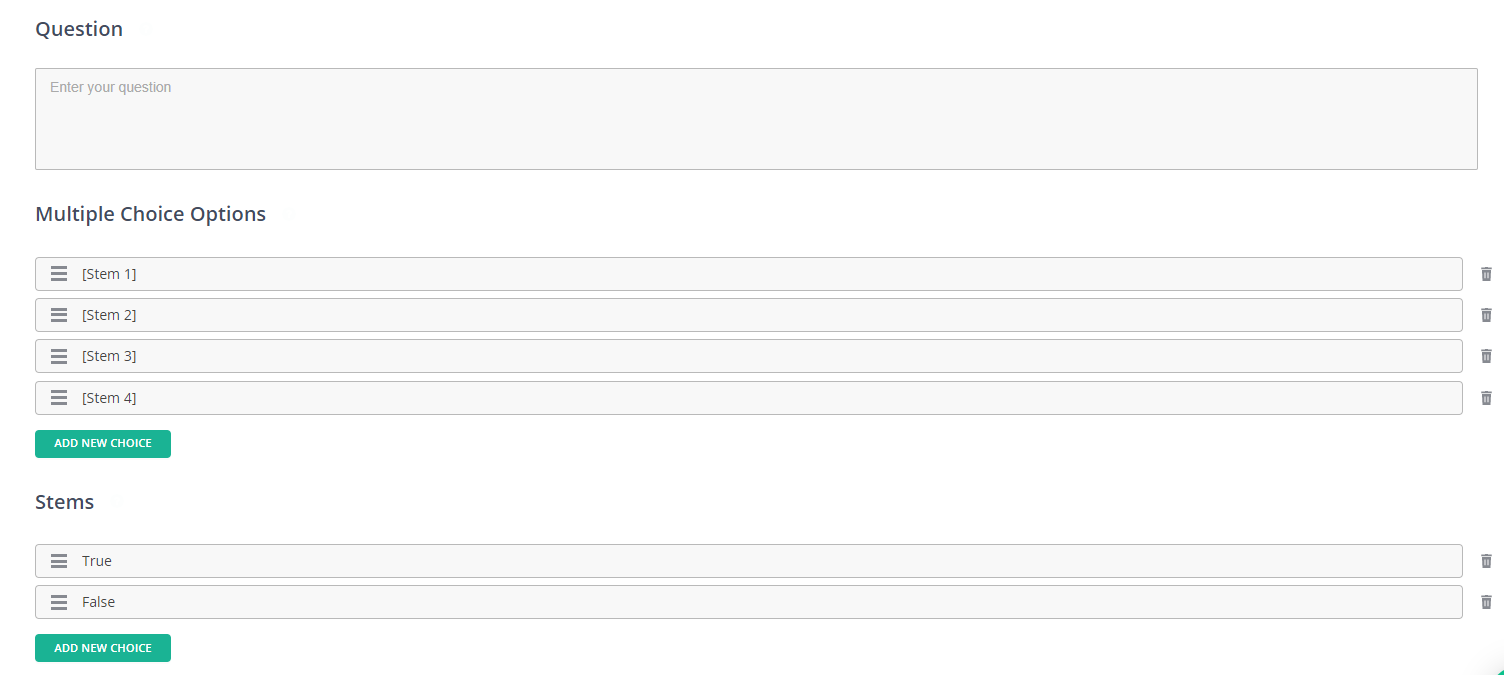Delete the [Stem 2] choice via trash icon
Image resolution: width=1504 pixels, height=675 pixels.
[1486, 315]
